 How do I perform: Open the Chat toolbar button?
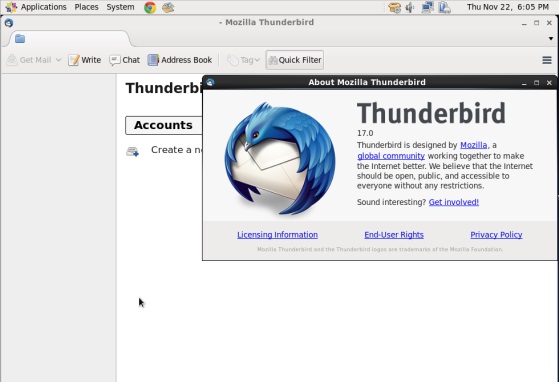coord(124,60)
